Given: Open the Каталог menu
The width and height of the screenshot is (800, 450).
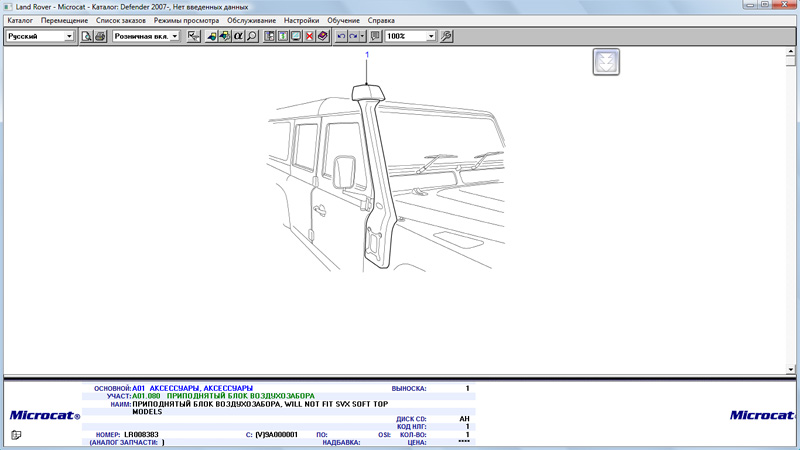Looking at the screenshot, I should point(20,20).
